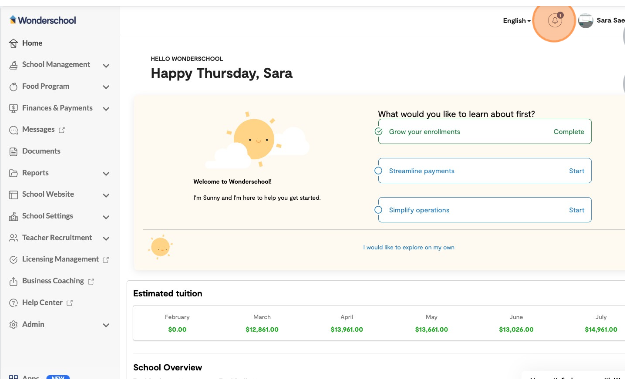Click the Documents page icon
Image resolution: width=625 pixels, height=379 pixels.
13,151
